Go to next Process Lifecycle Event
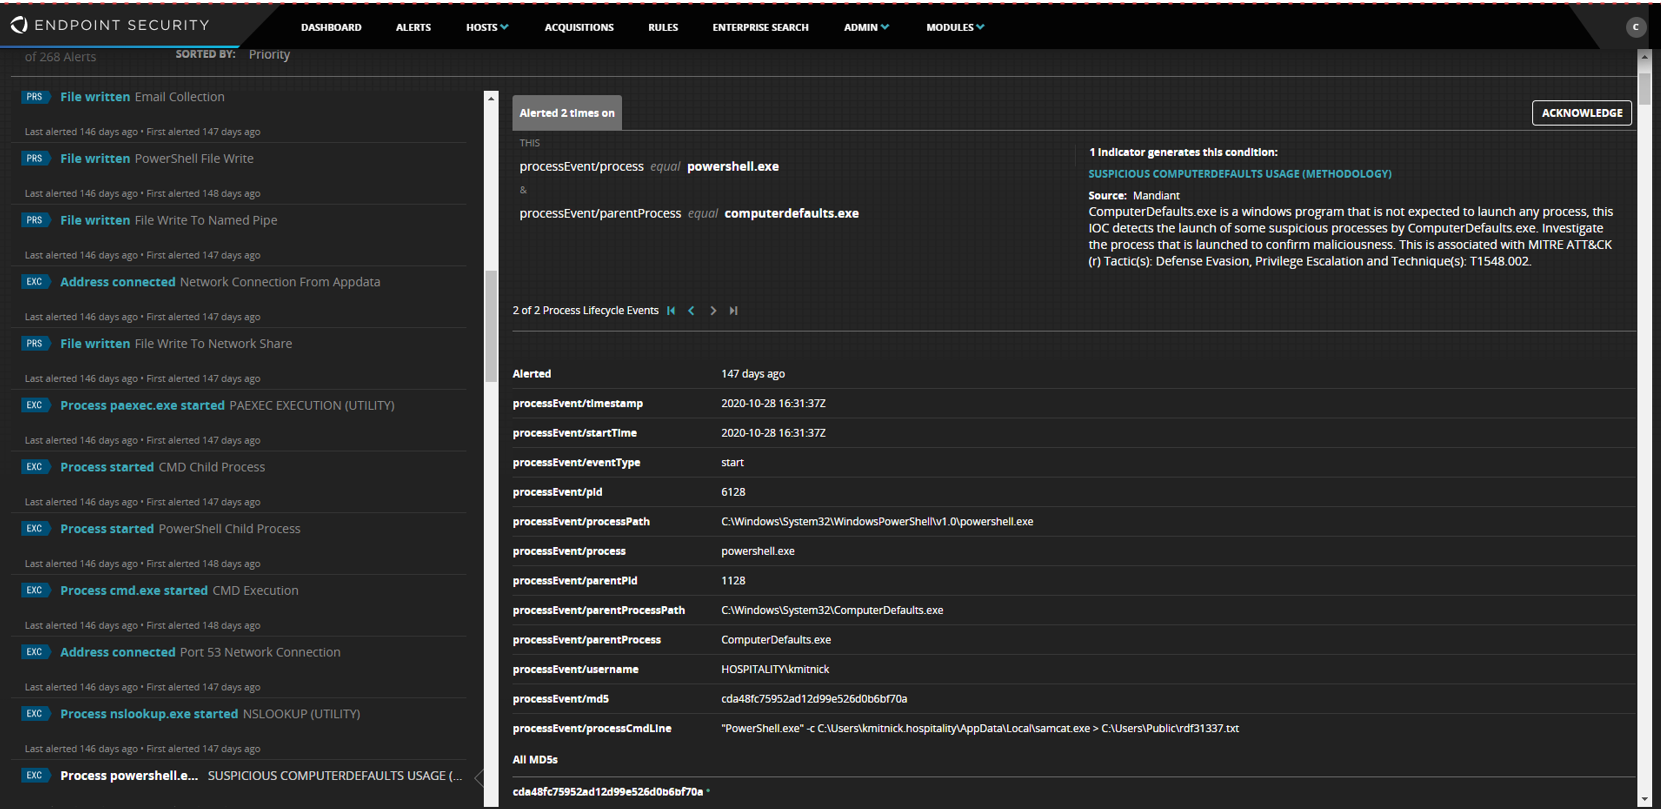1661x809 pixels. (713, 311)
